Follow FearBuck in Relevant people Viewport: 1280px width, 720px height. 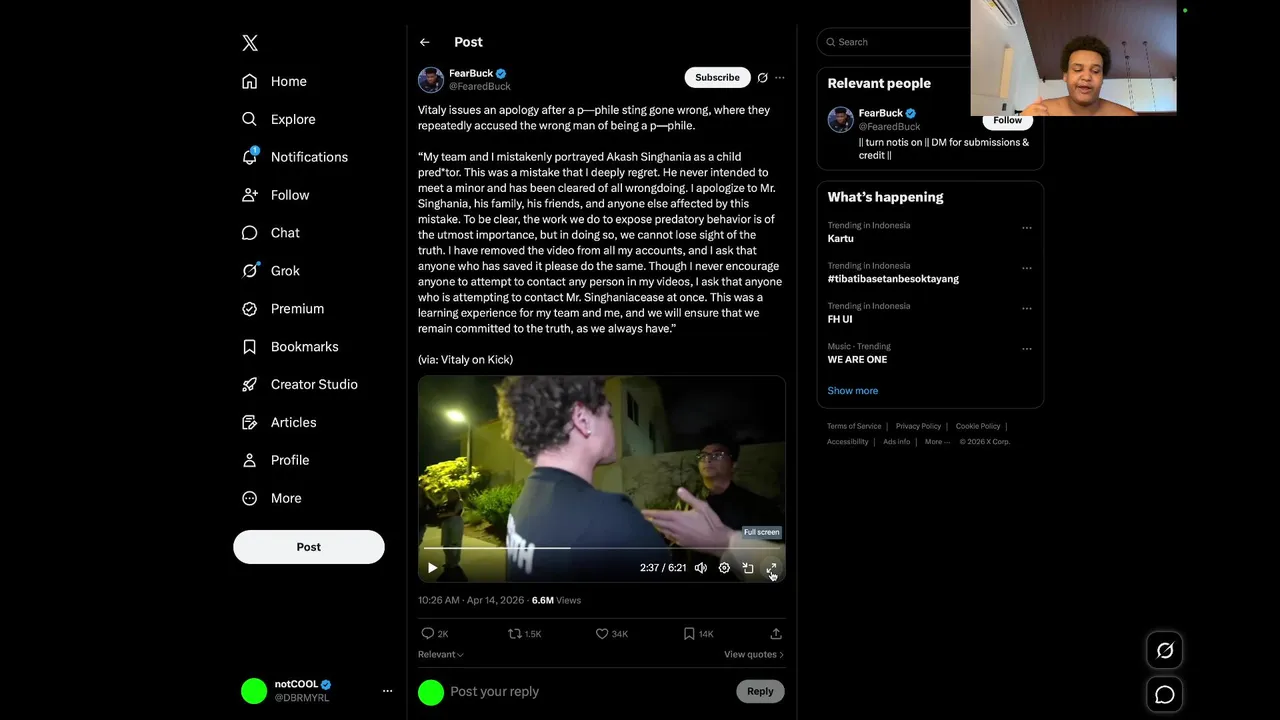coord(1007,120)
